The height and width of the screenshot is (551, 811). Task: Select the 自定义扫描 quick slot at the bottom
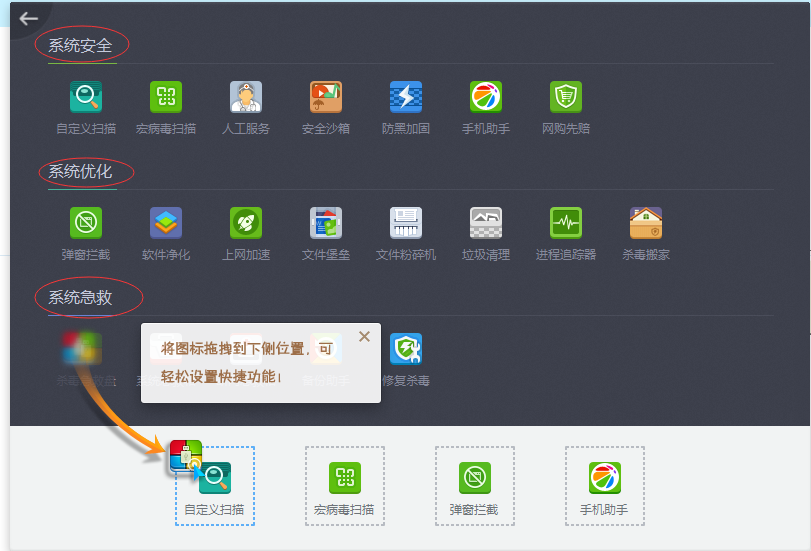215,486
